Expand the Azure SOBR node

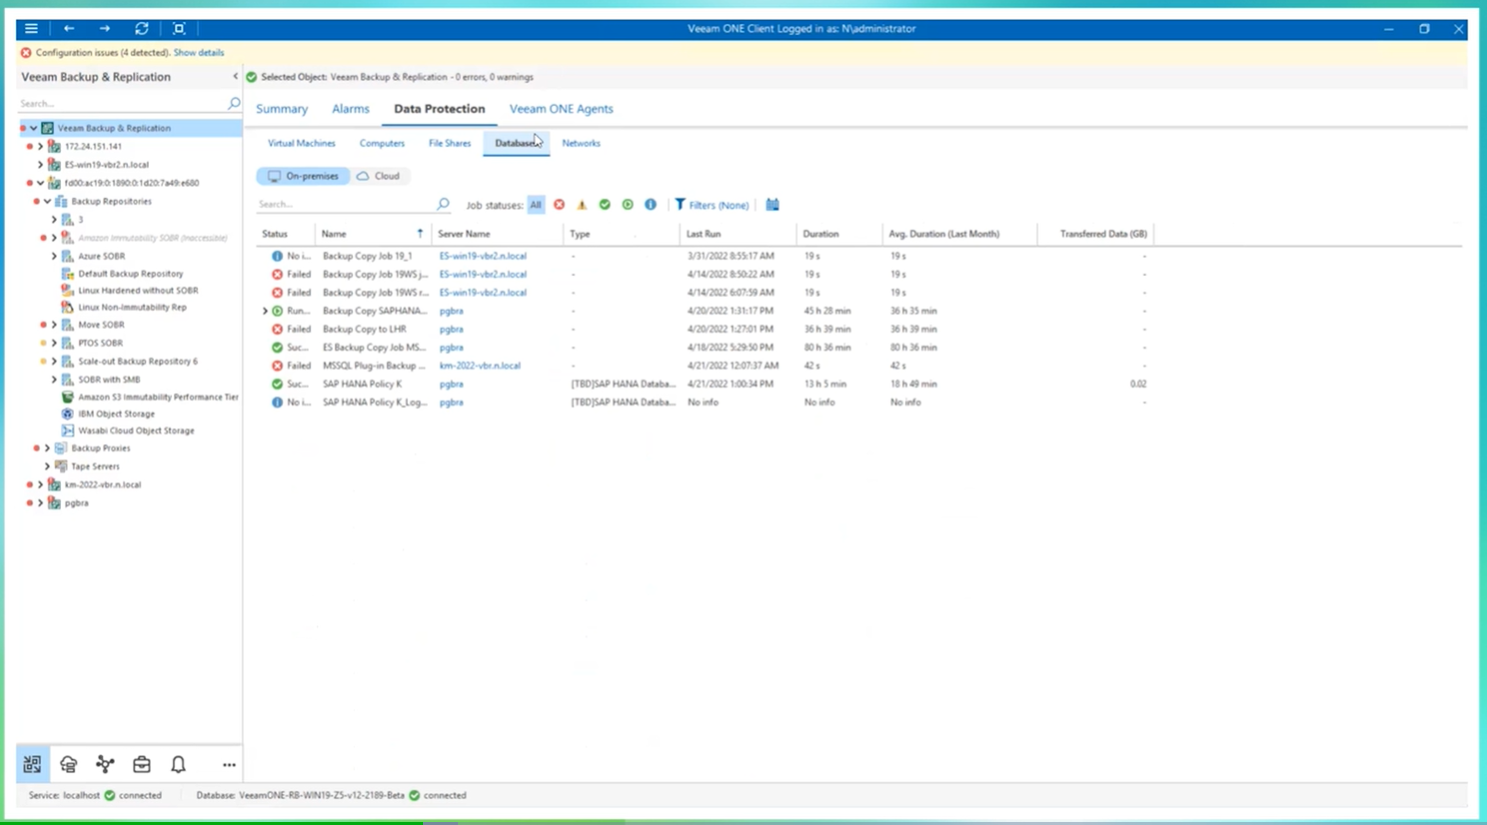pyautogui.click(x=54, y=256)
